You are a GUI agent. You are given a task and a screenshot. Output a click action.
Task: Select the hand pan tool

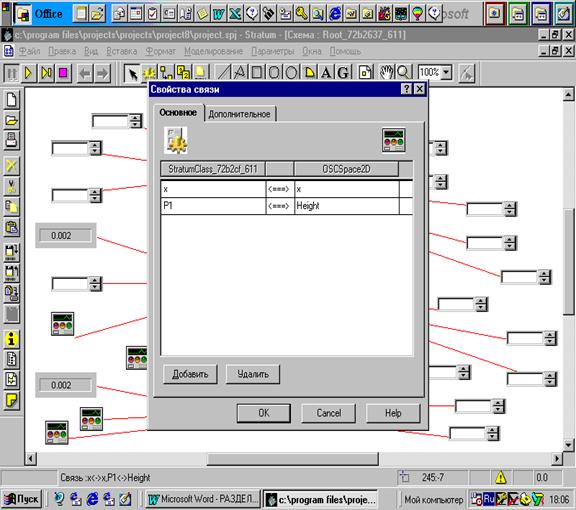coord(386,73)
